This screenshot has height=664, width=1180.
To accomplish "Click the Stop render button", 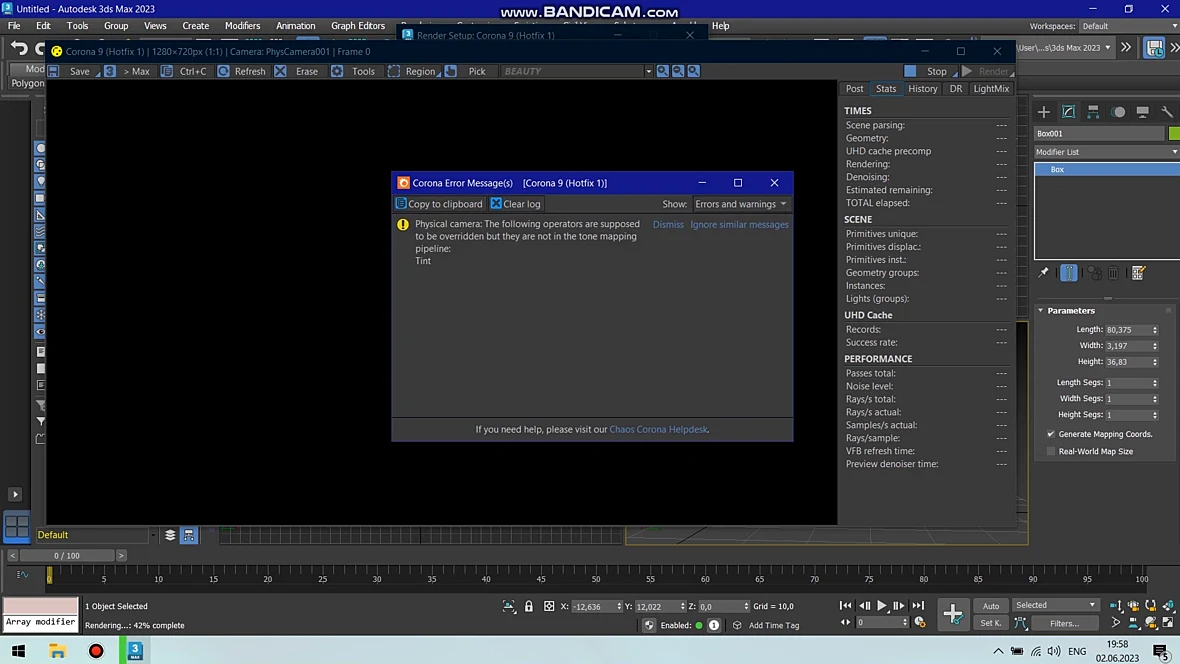I will point(931,71).
